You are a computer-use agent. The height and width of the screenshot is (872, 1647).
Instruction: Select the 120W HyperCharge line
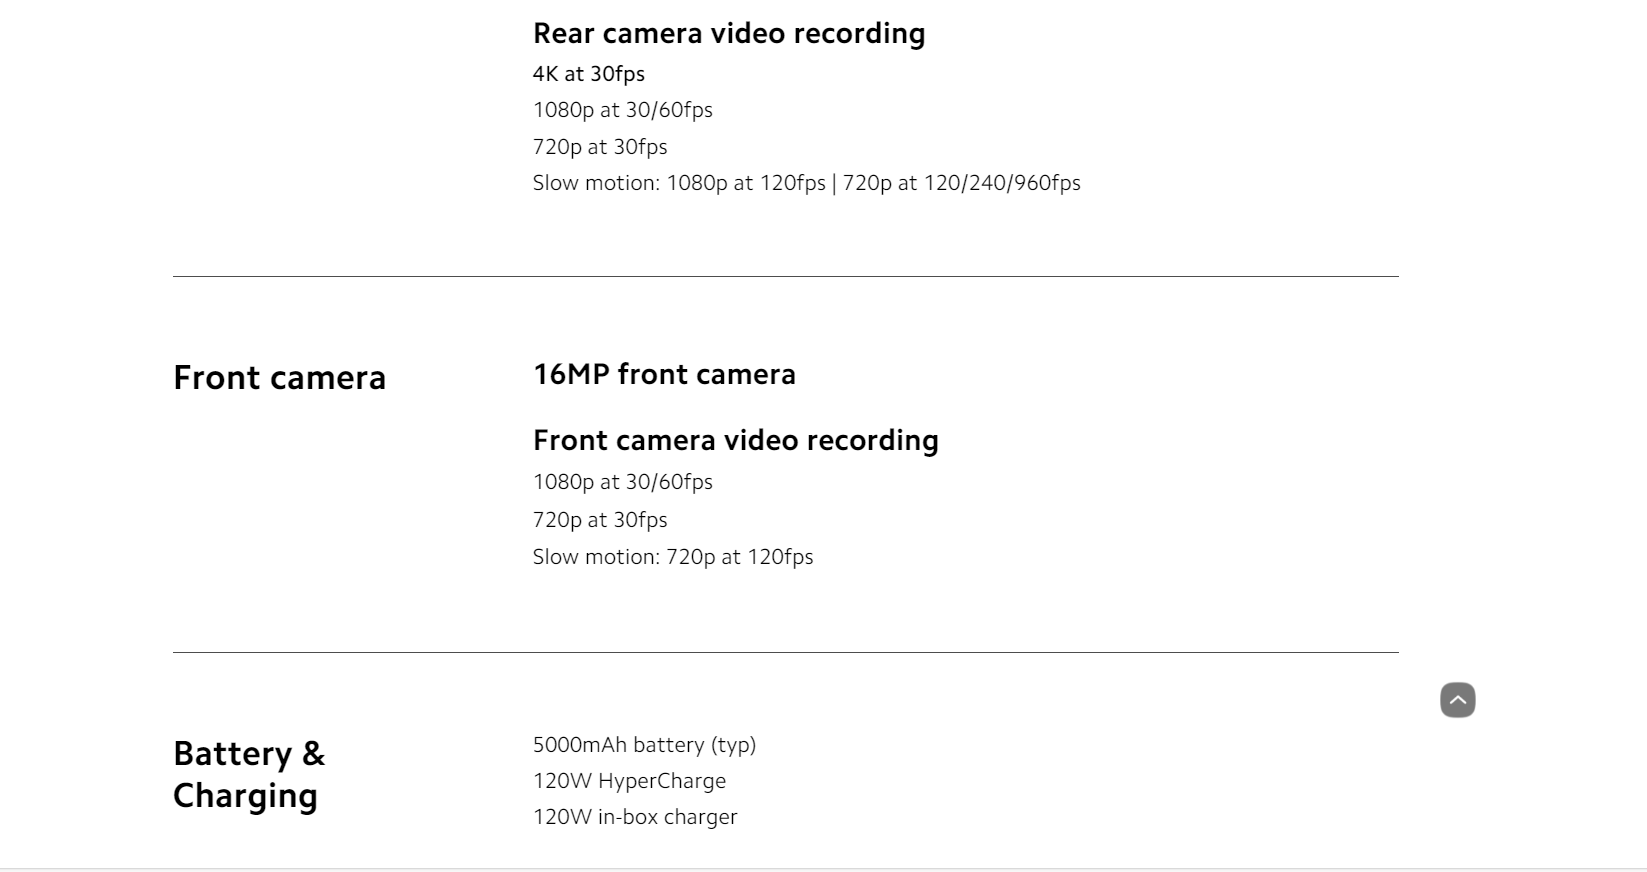[x=629, y=781]
